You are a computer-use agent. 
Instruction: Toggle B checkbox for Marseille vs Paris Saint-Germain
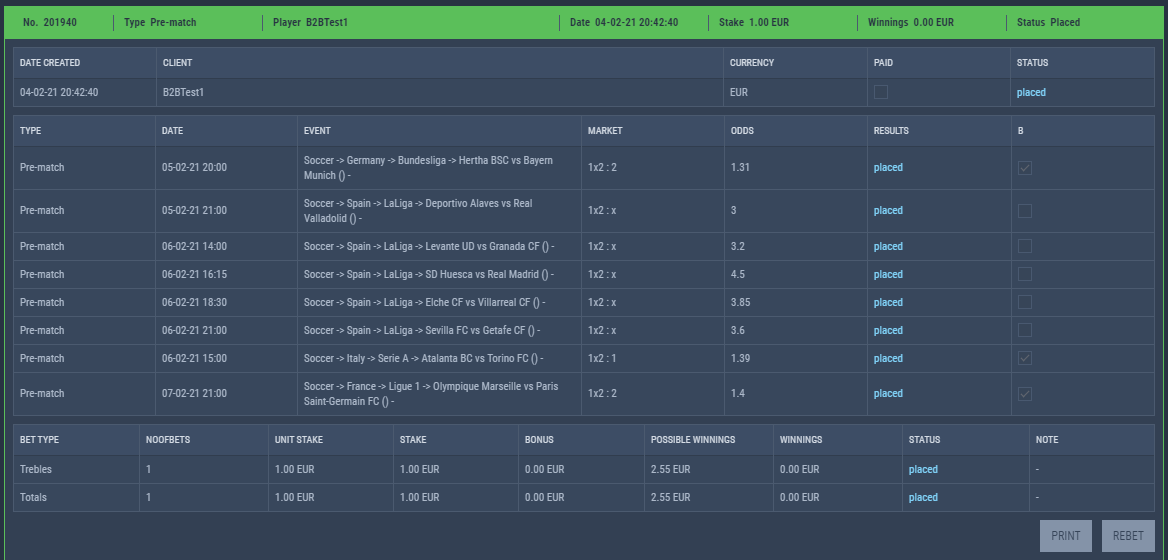(1025, 394)
